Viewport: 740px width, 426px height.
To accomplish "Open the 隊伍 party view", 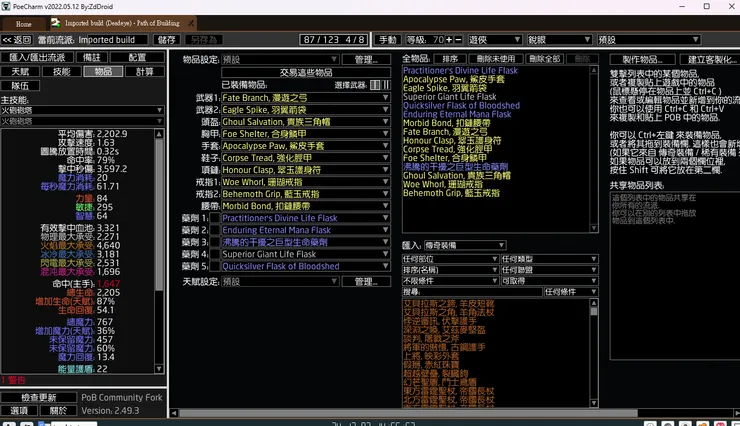I will [20, 86].
